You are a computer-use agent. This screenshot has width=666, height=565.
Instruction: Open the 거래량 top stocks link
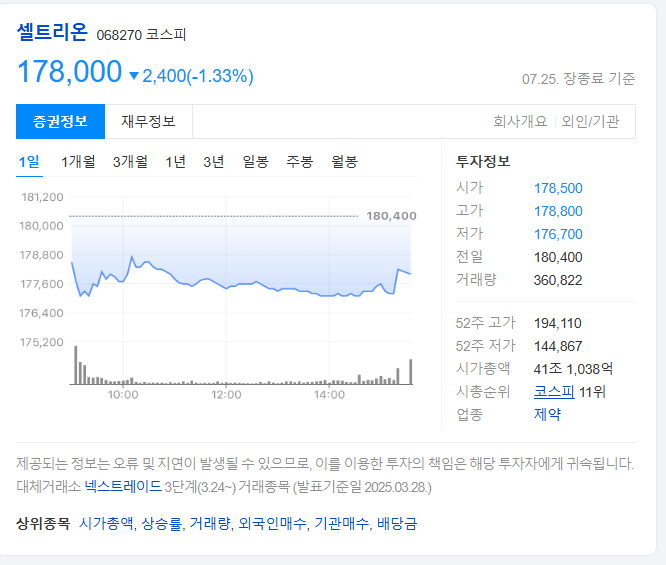click(210, 523)
